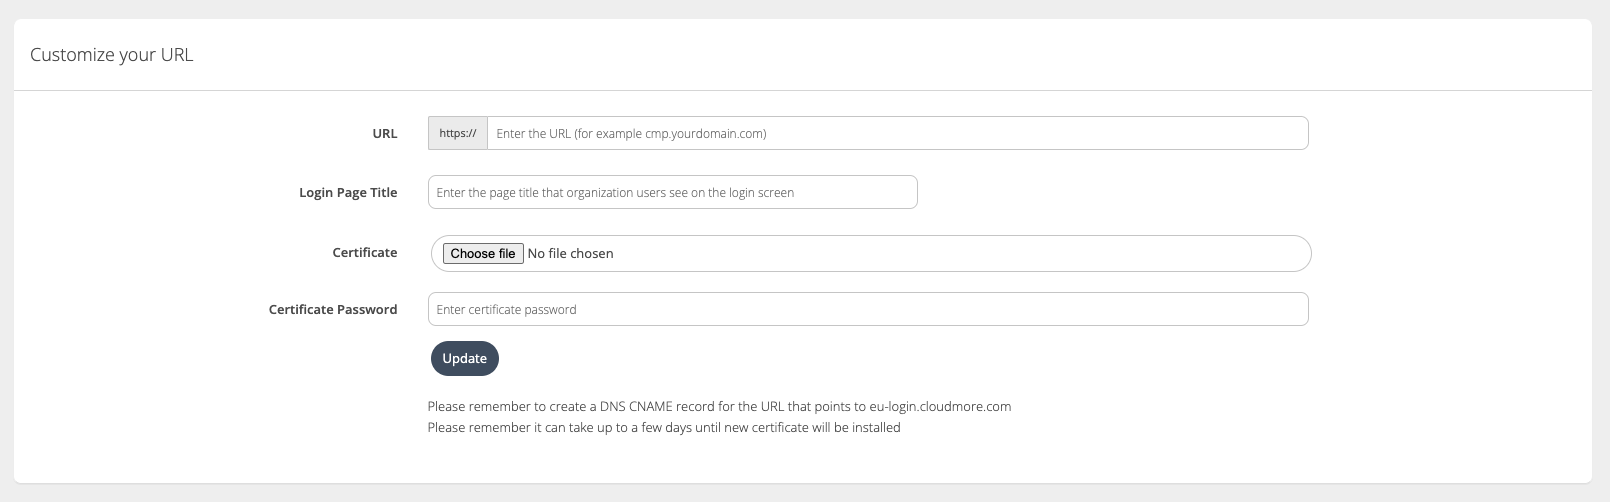
Task: Click the 'cmp.yourdomain.com' placeholder example text
Action: (705, 133)
